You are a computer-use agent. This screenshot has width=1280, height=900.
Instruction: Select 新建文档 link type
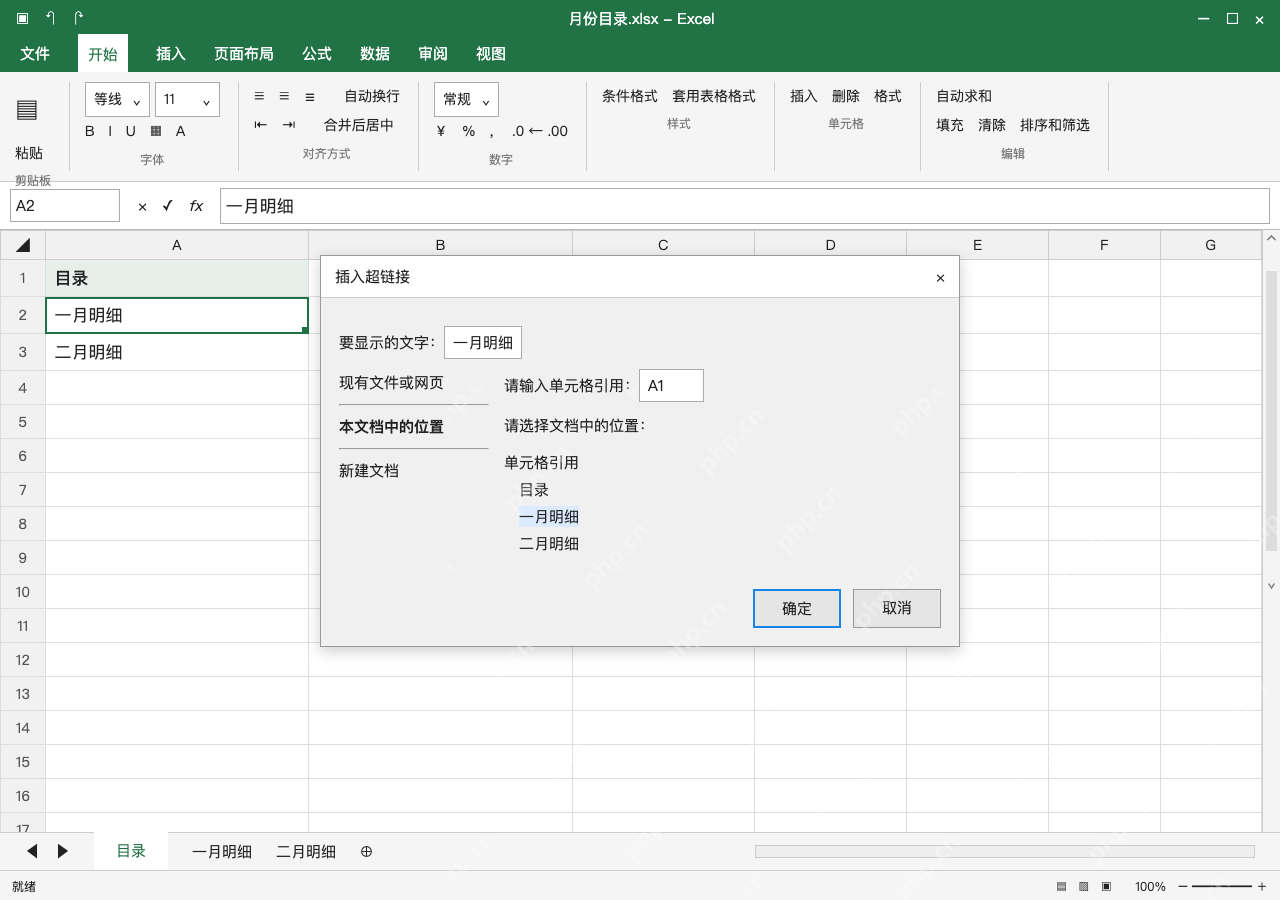coord(369,470)
